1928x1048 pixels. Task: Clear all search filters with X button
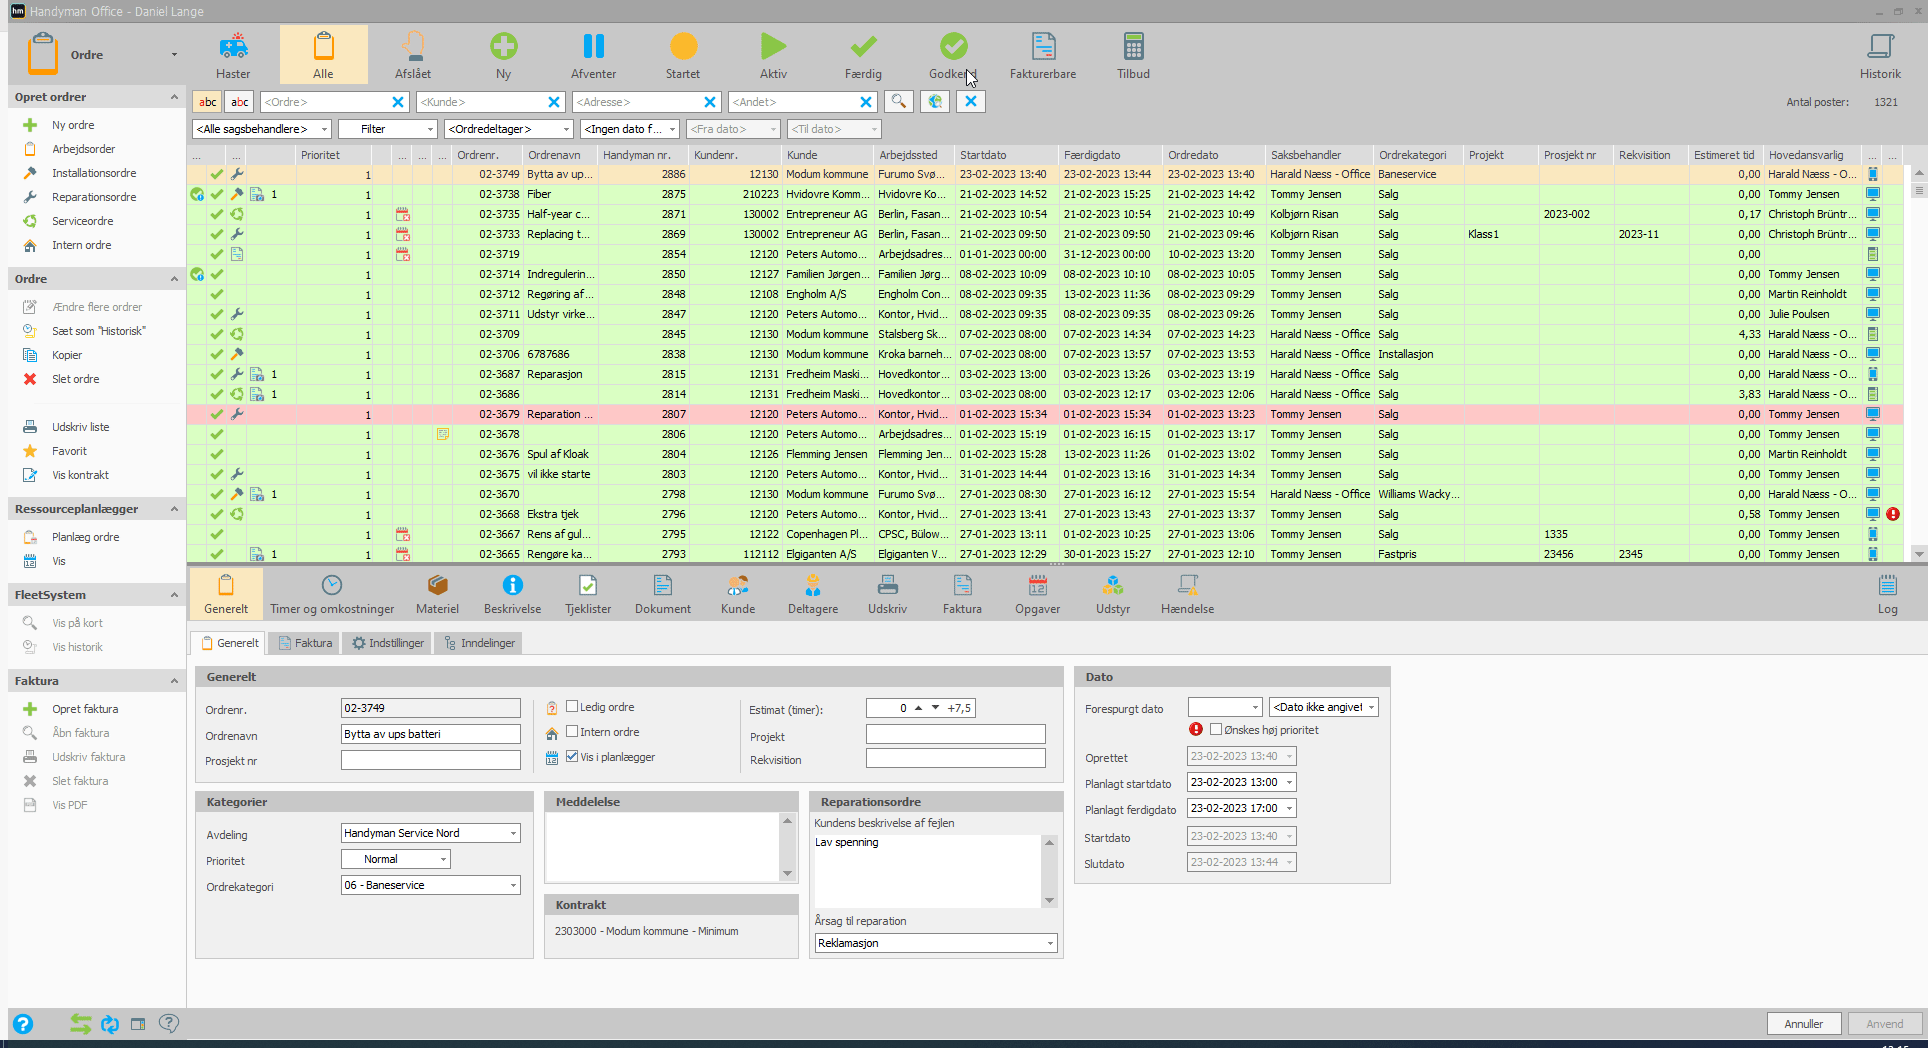pos(970,101)
